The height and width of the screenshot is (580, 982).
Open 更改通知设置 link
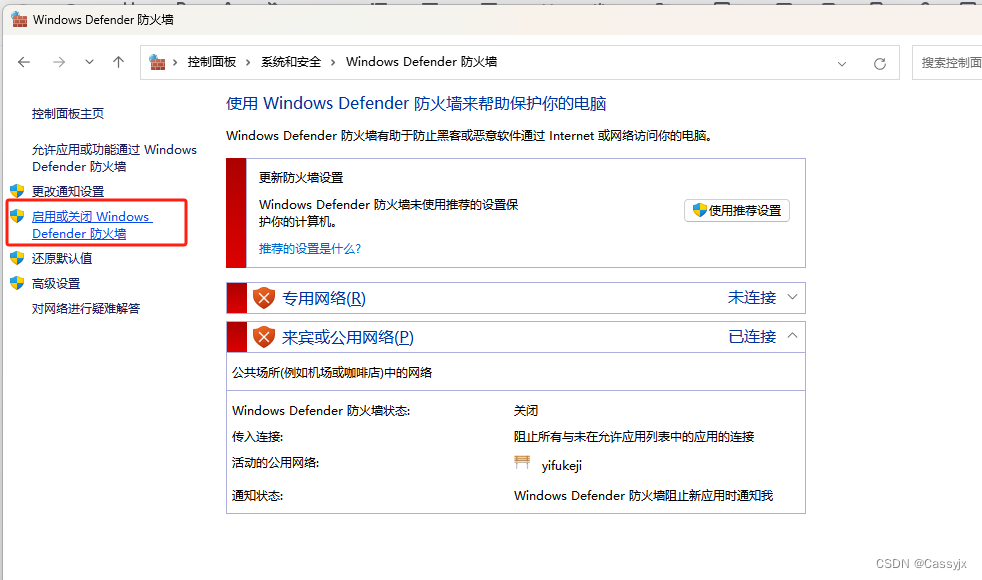coord(68,191)
